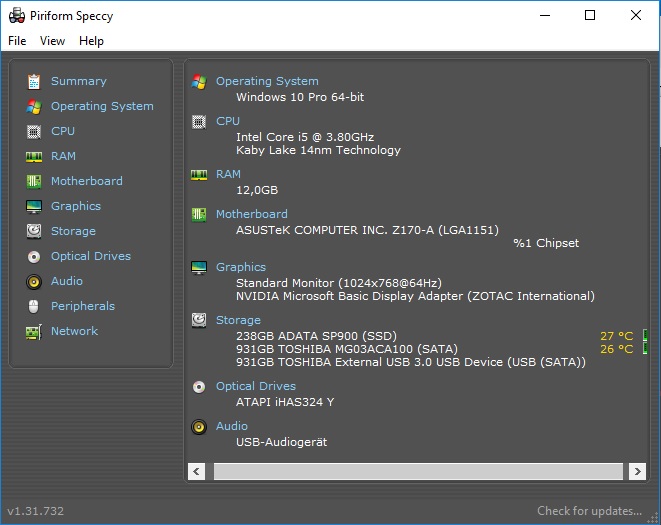Open Audio section in sidebar
The height and width of the screenshot is (525, 661).
[x=67, y=281]
